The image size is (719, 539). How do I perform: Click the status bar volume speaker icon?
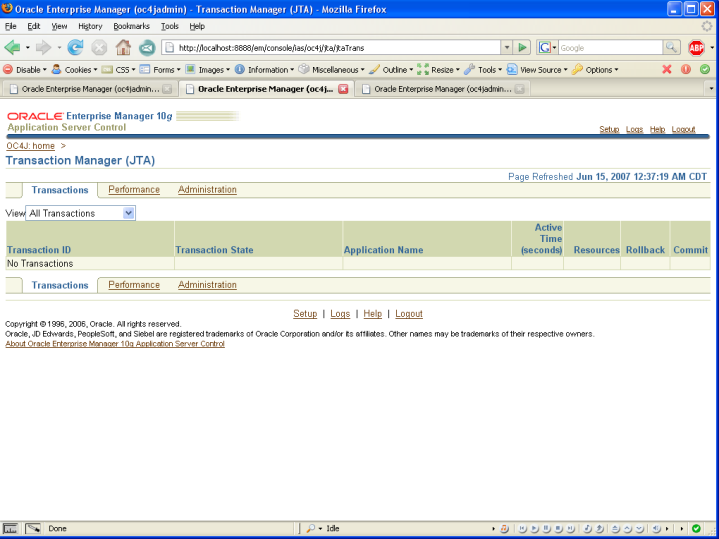click(x=656, y=528)
